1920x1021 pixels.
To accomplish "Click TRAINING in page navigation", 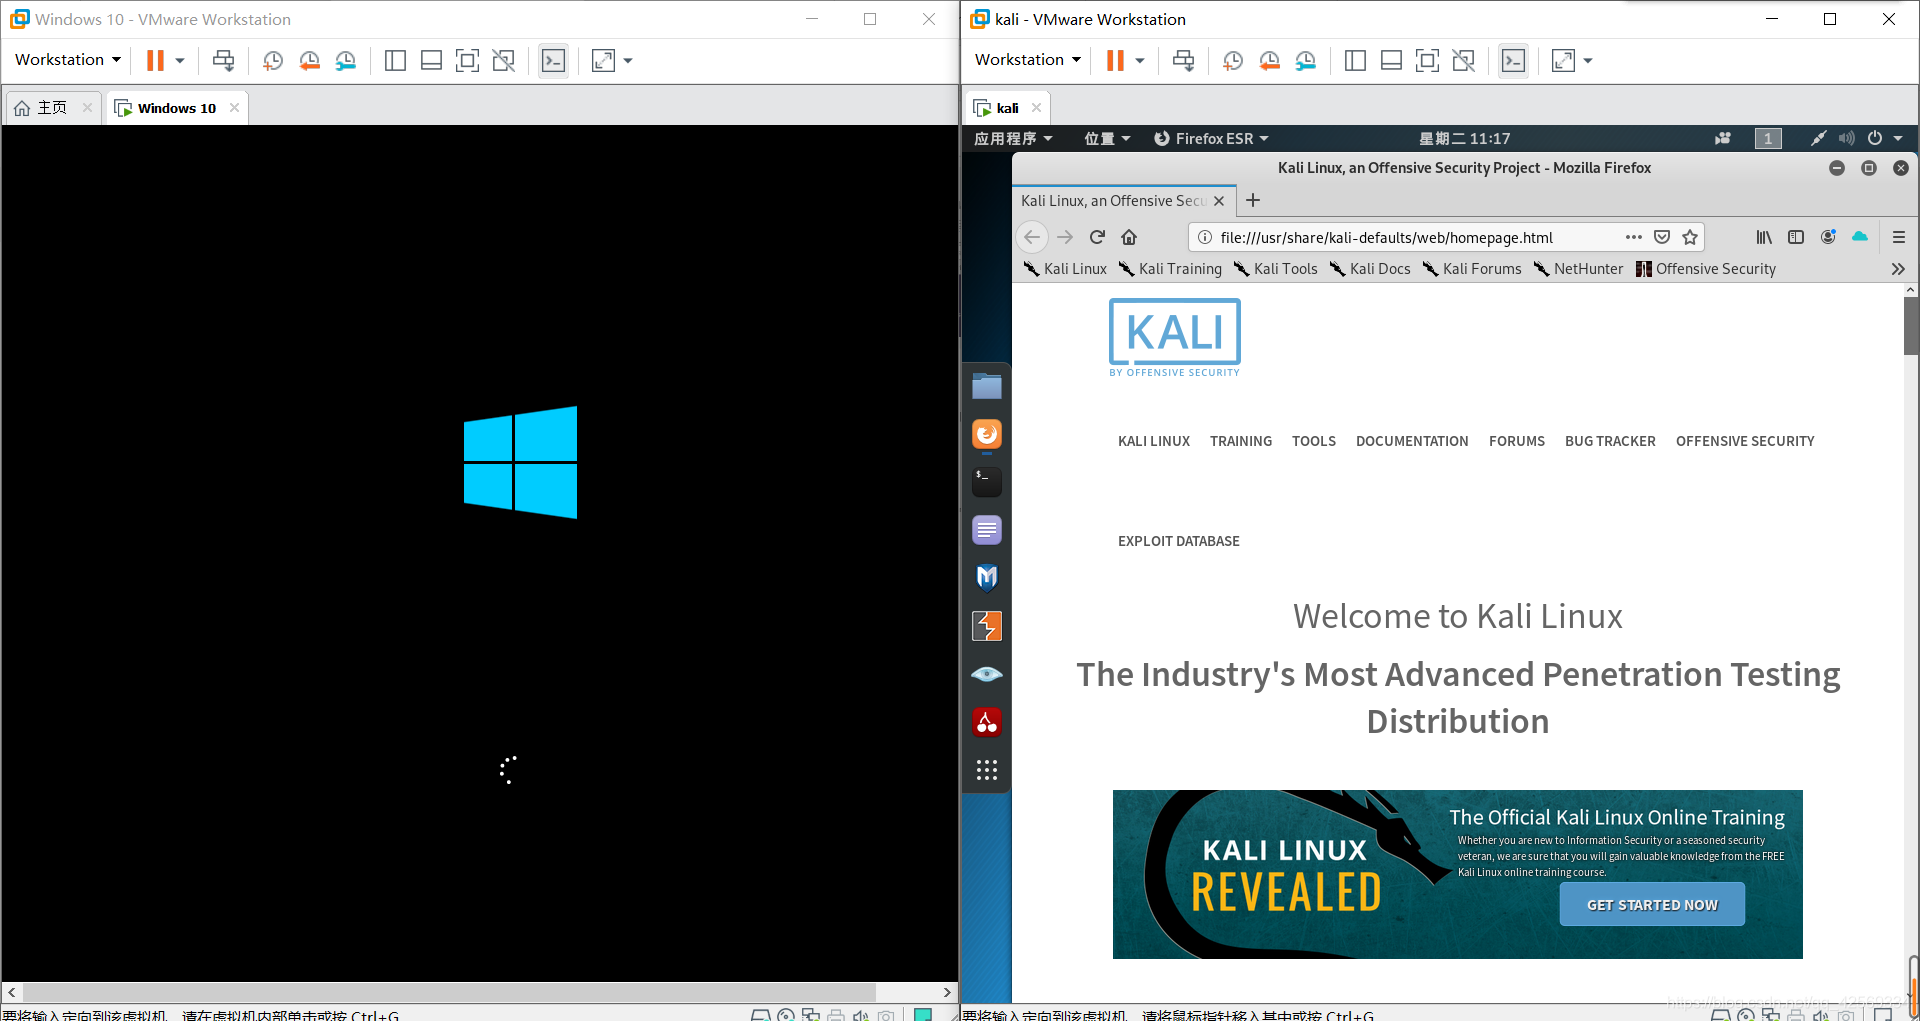I will (x=1241, y=441).
